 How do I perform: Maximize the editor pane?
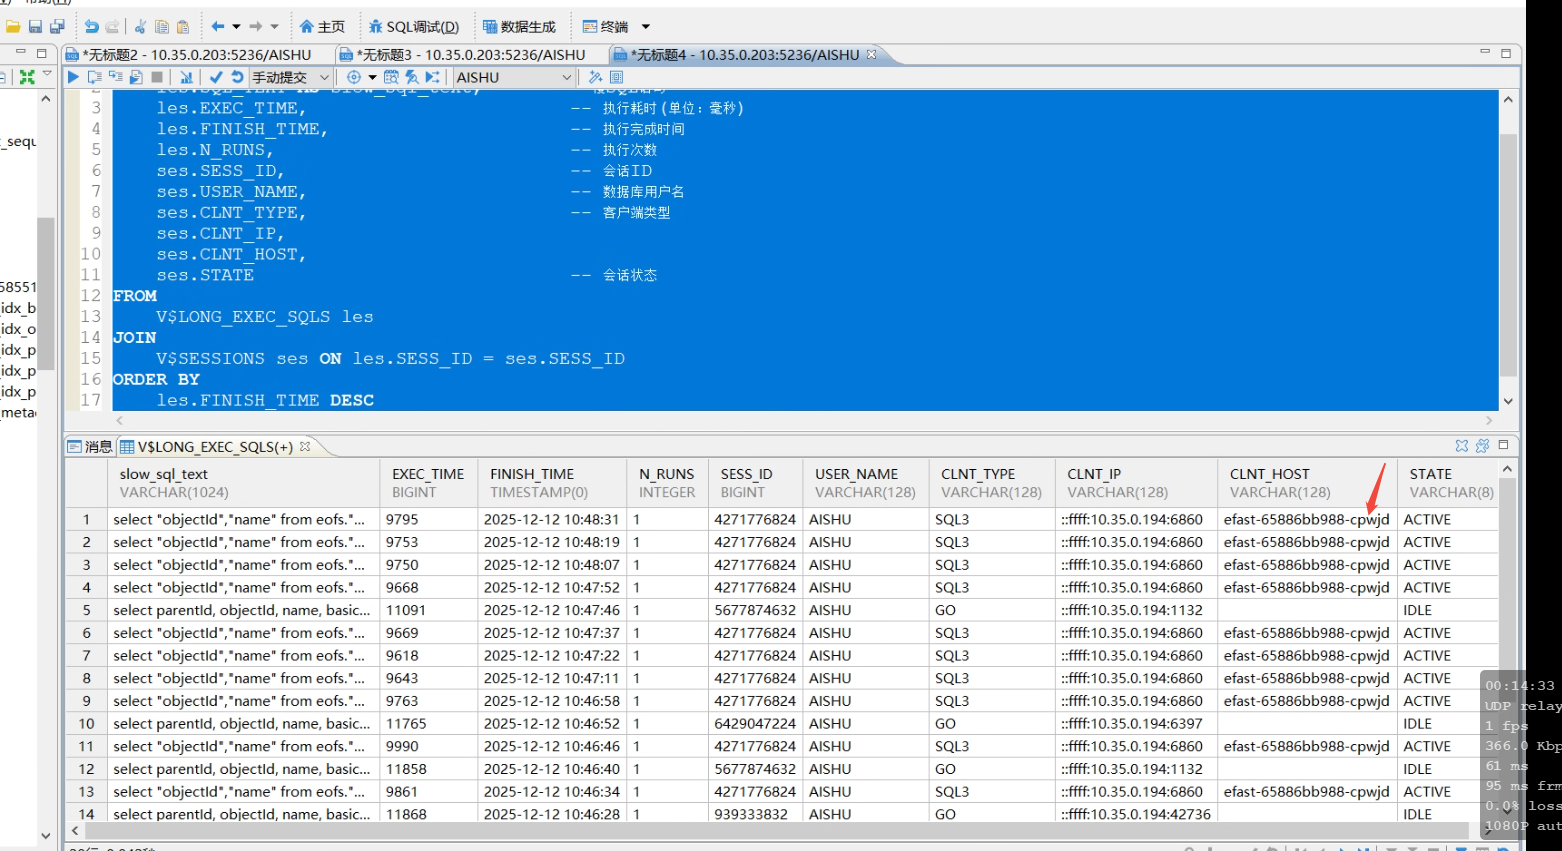coord(1505,53)
